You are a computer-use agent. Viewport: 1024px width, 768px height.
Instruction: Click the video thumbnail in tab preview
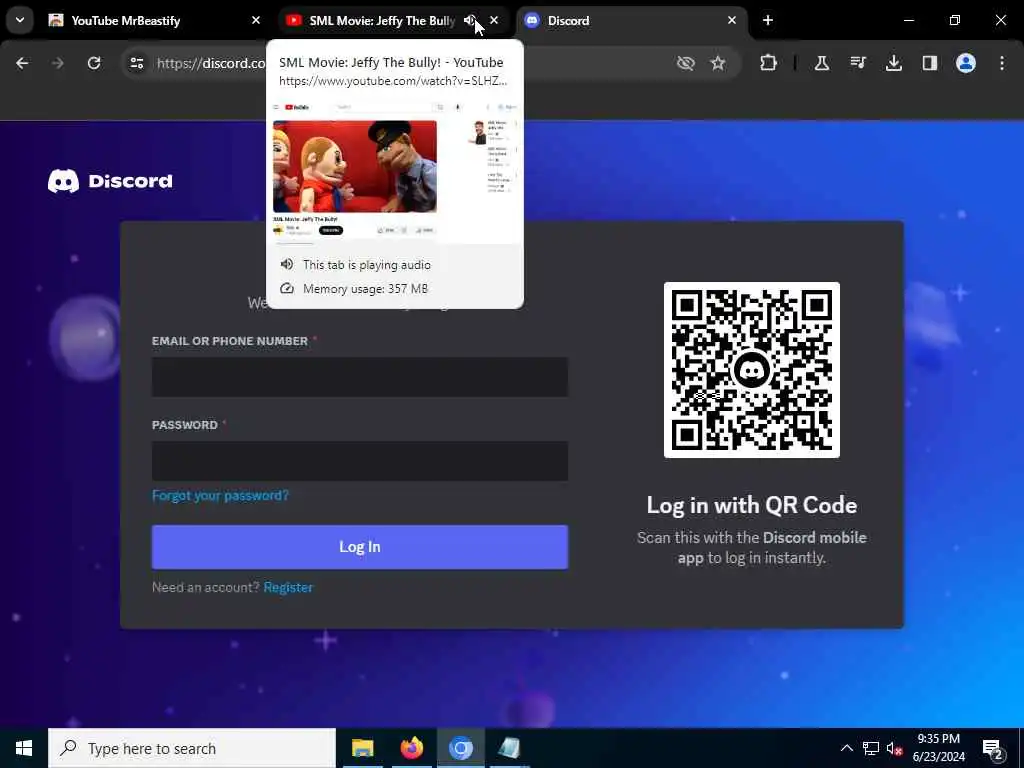355,166
